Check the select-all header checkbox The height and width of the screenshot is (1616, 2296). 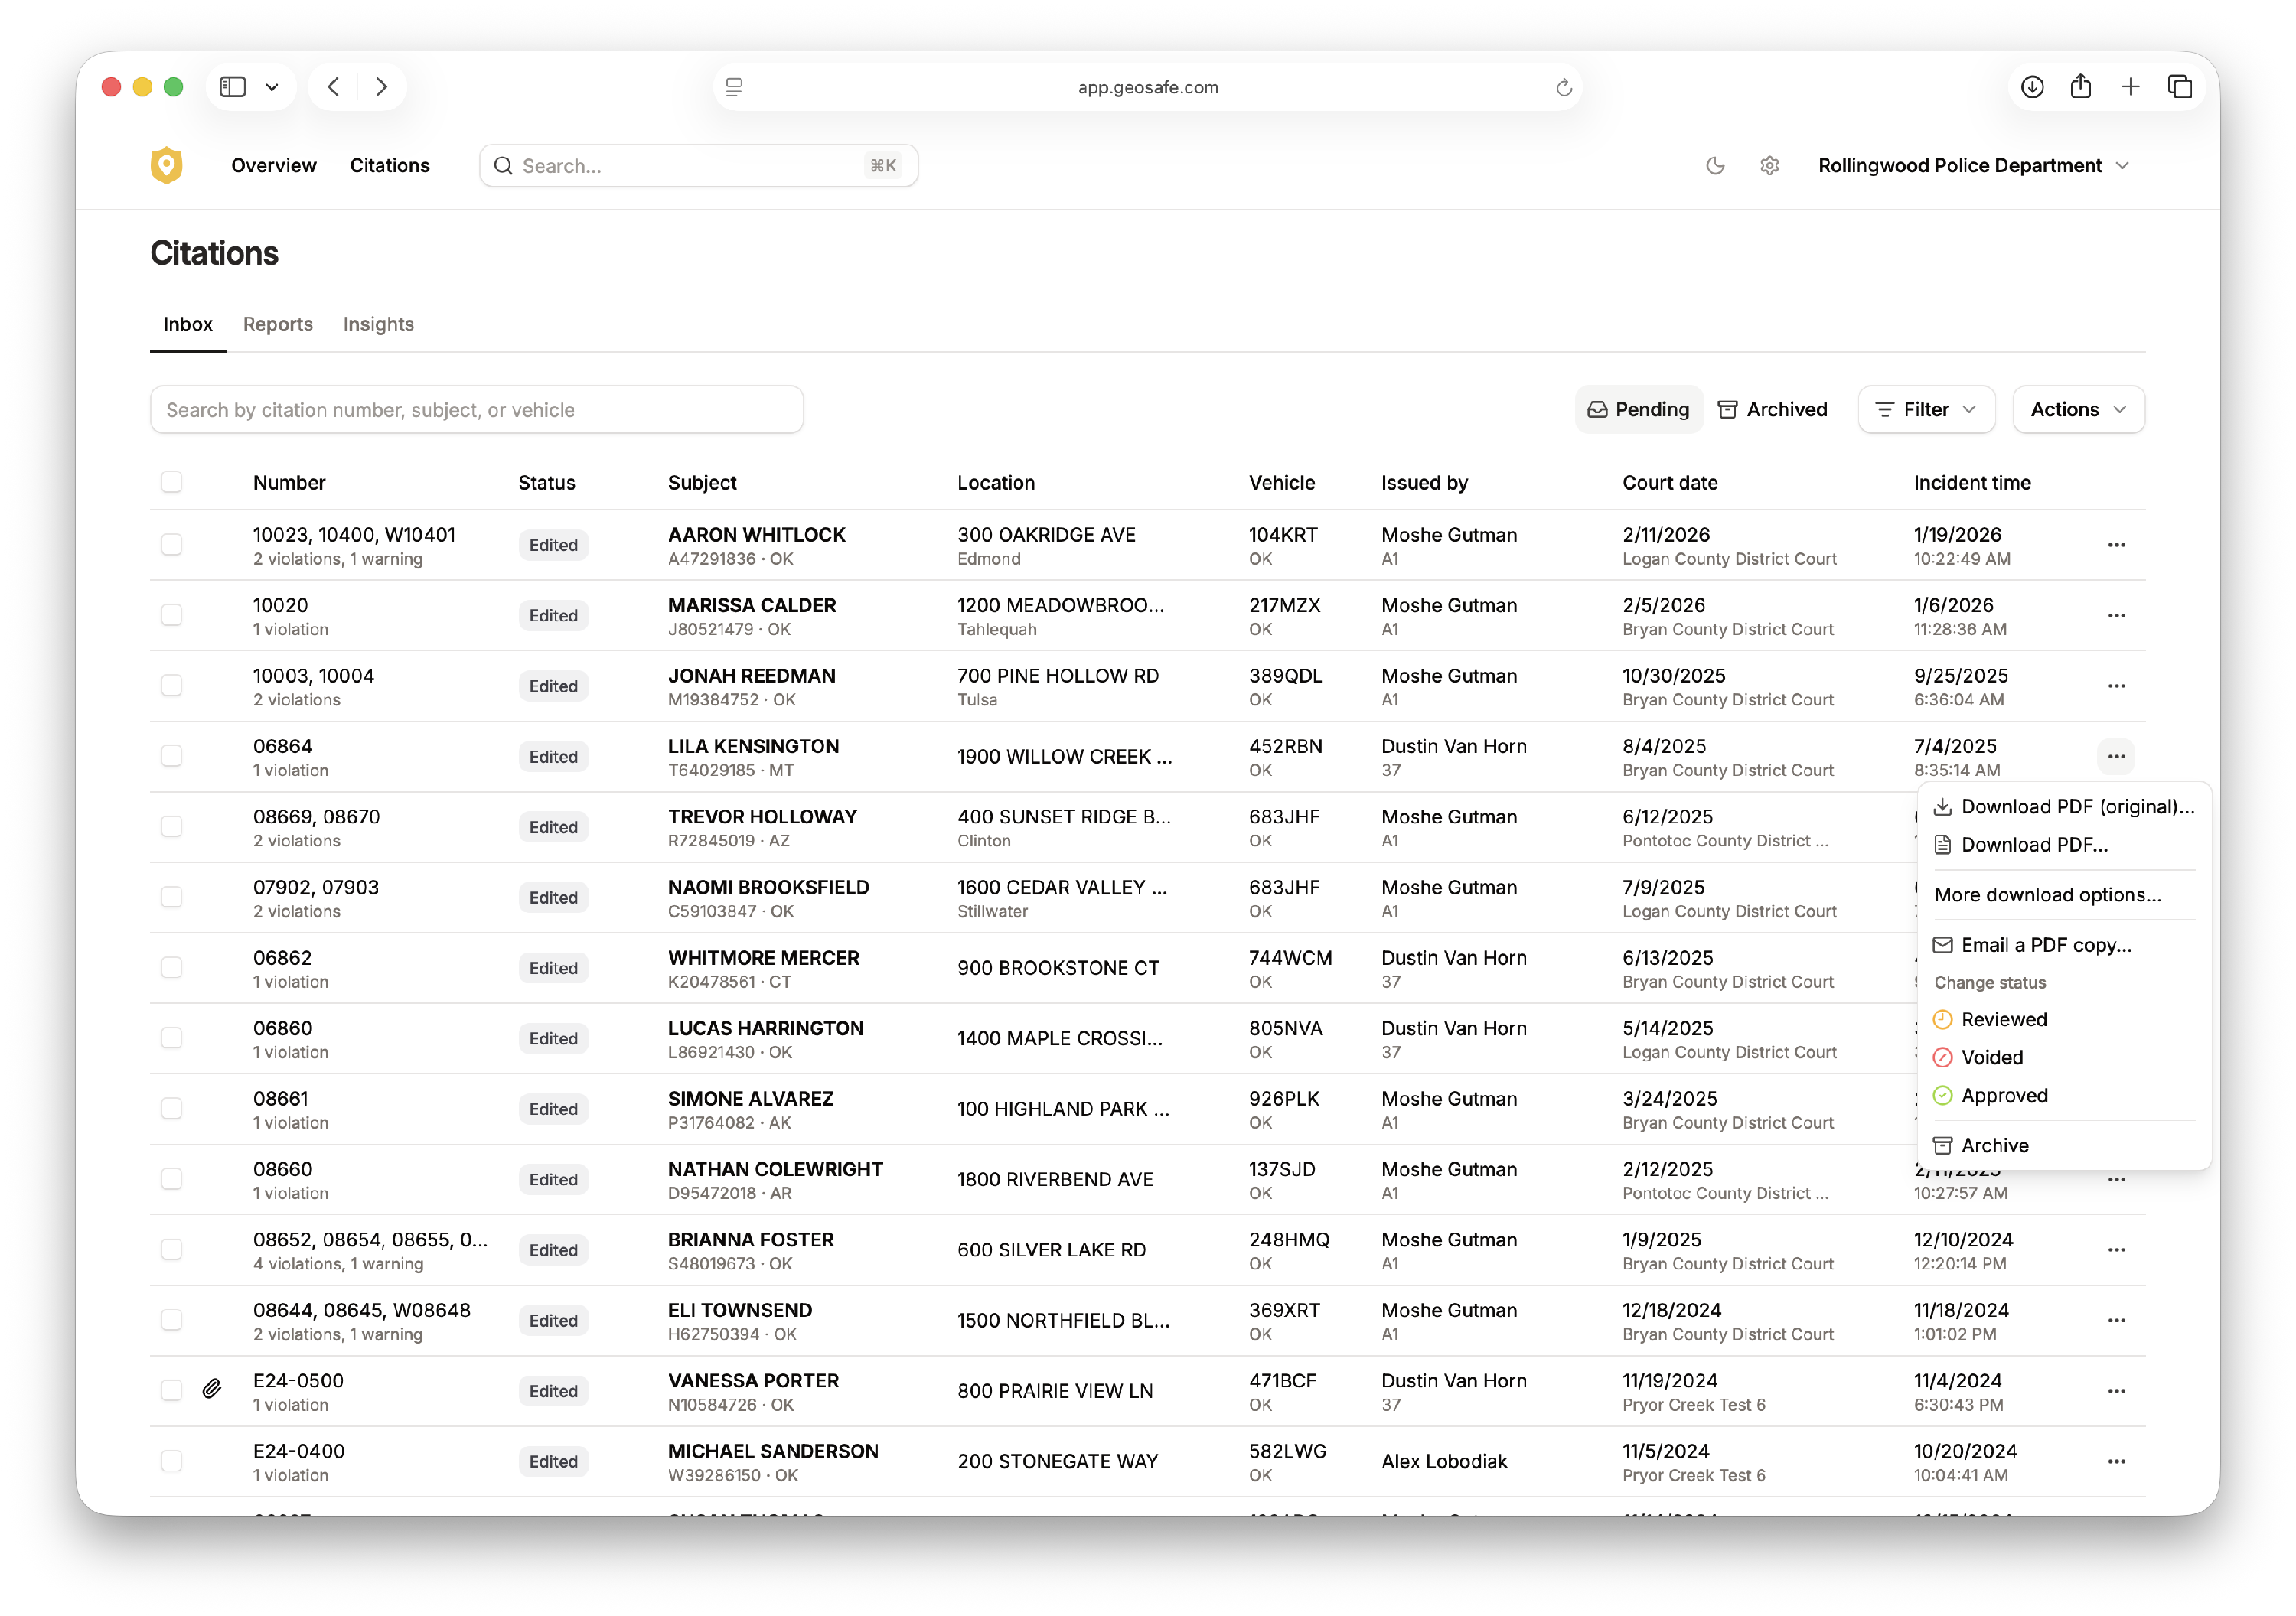172,482
